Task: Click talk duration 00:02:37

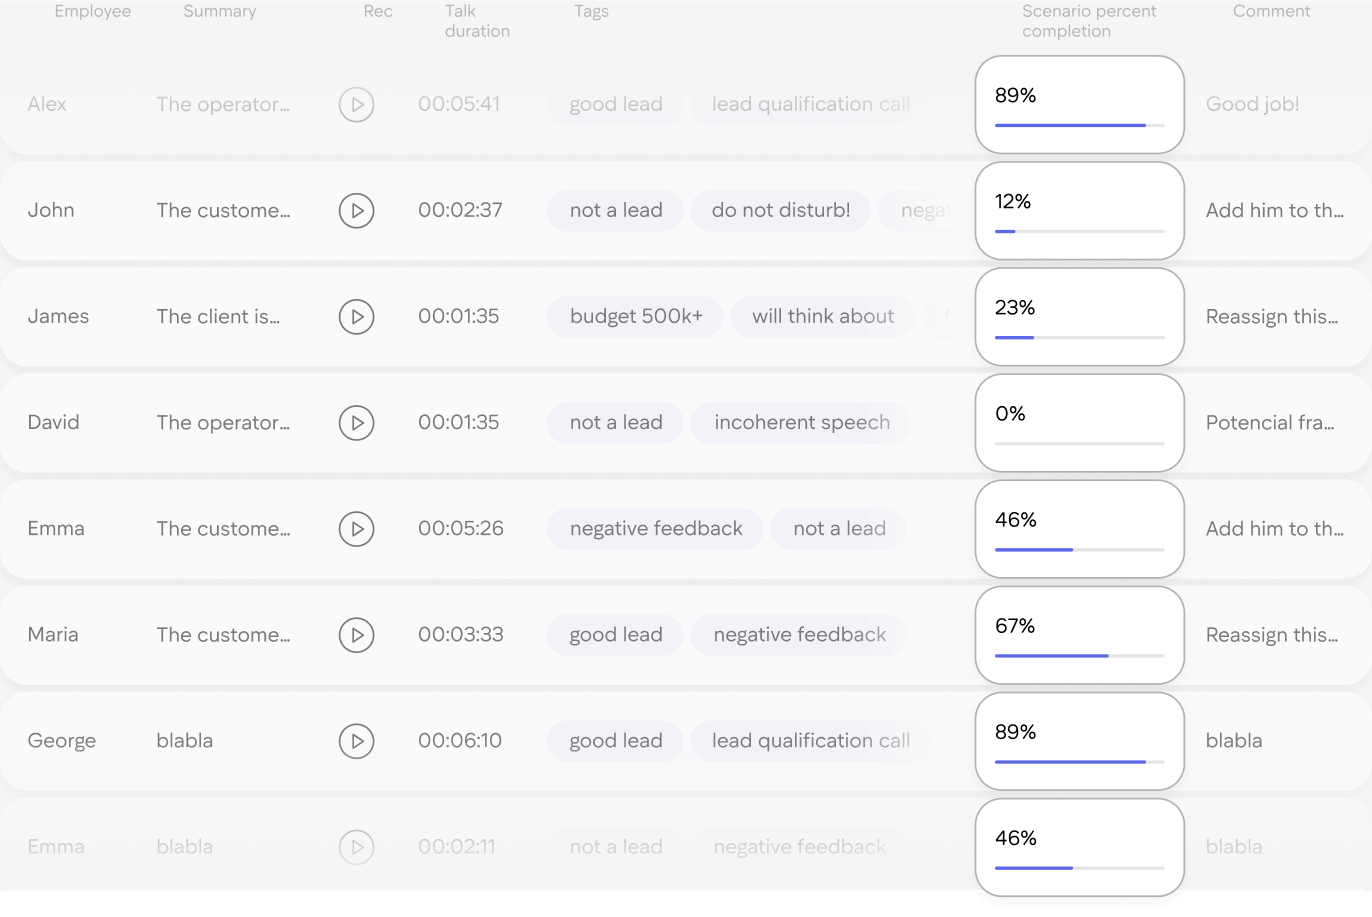Action: 460,211
